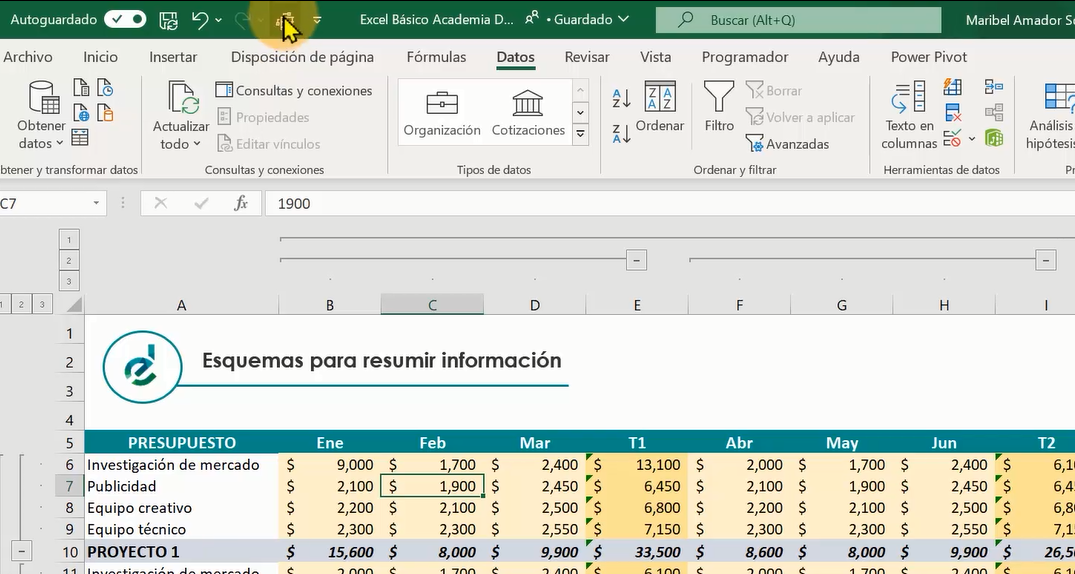The image size is (1075, 574).
Task: Open the Guardado status dropdown
Action: [x=592, y=20]
